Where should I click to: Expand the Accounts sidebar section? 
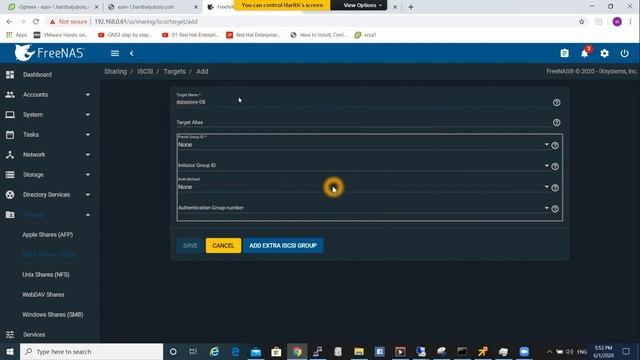pos(88,95)
